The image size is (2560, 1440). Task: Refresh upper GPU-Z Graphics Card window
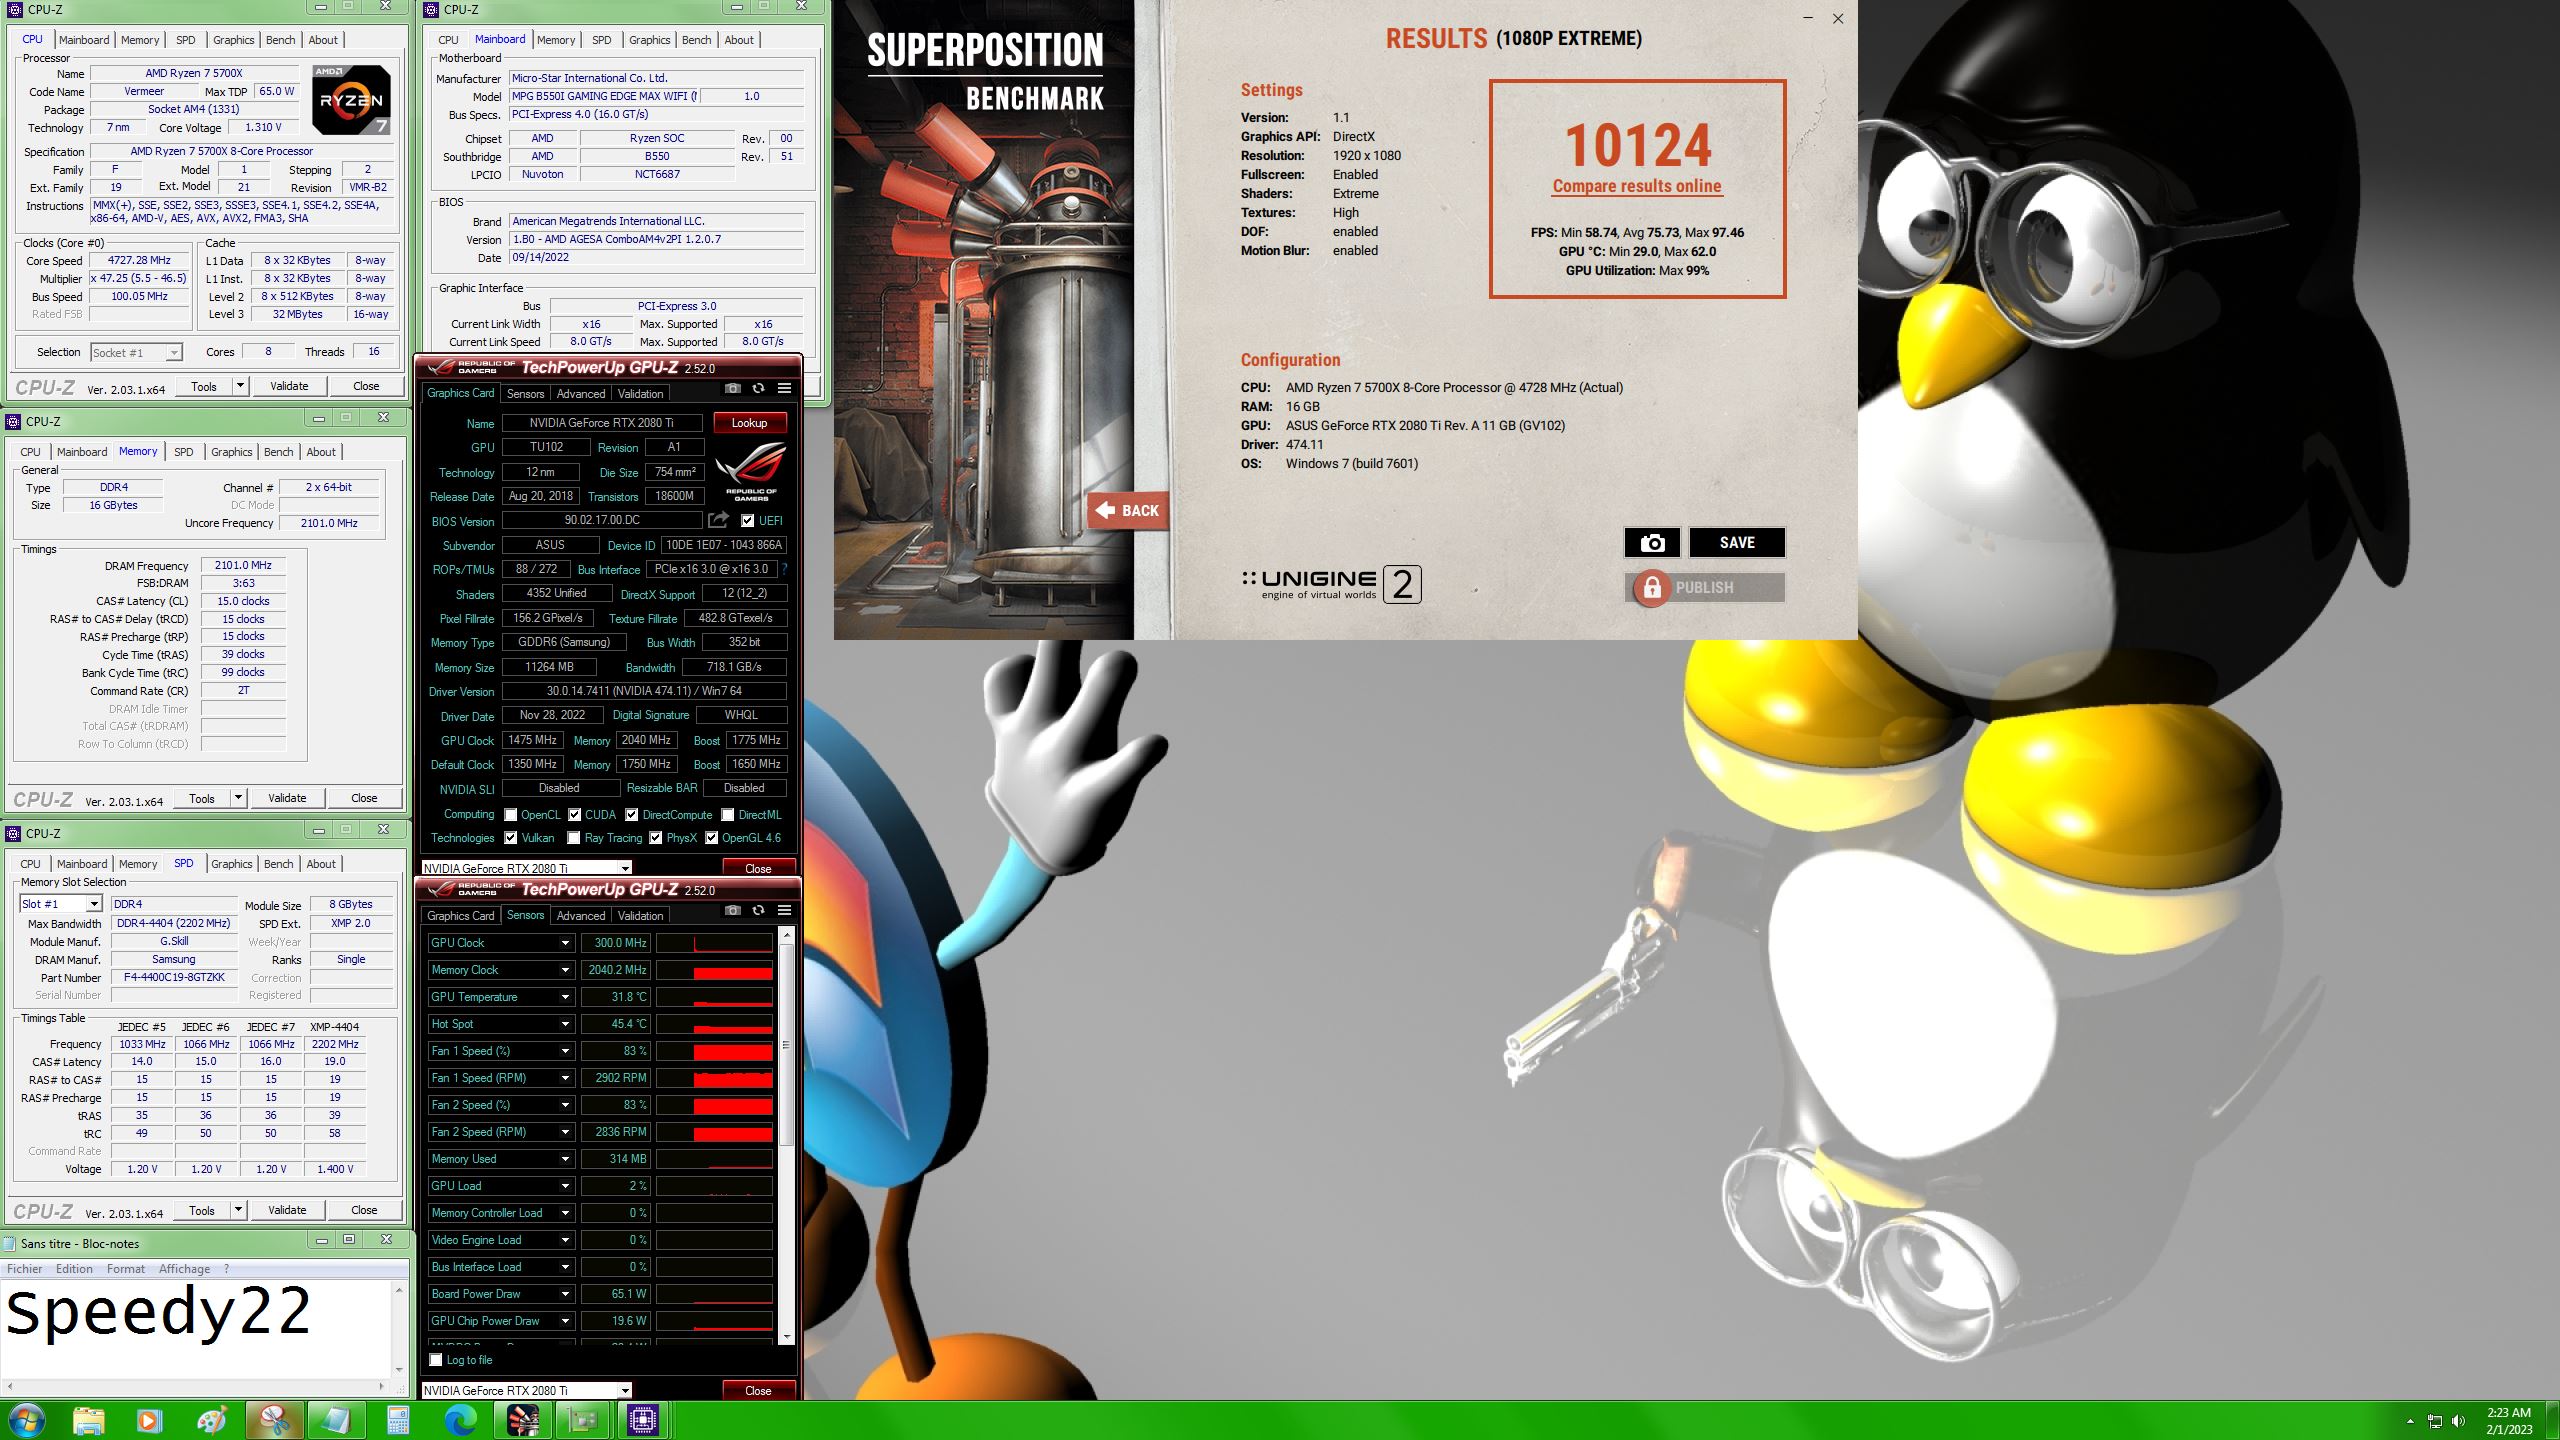click(758, 388)
